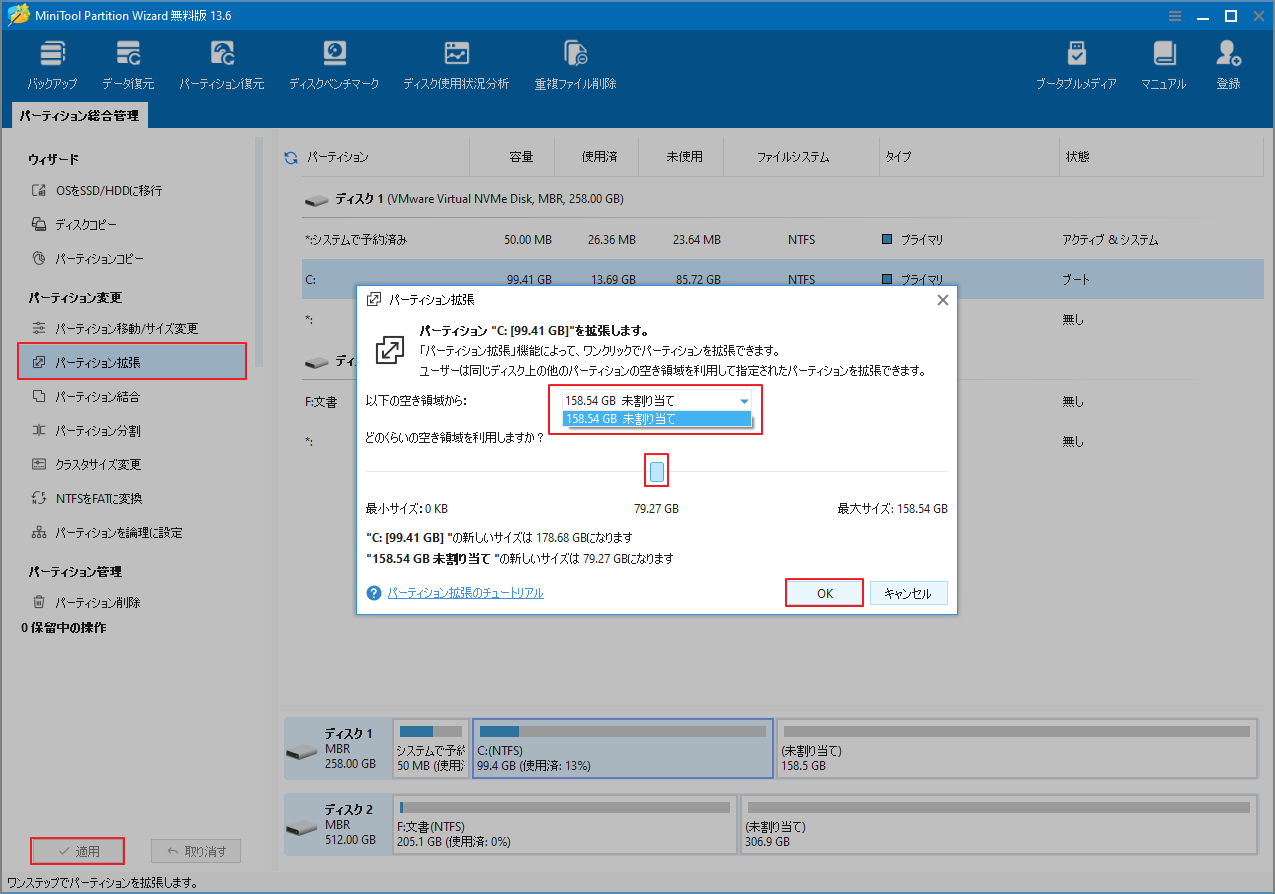This screenshot has width=1275, height=894.
Task: Click the 適用 apply button
Action: [x=78, y=851]
